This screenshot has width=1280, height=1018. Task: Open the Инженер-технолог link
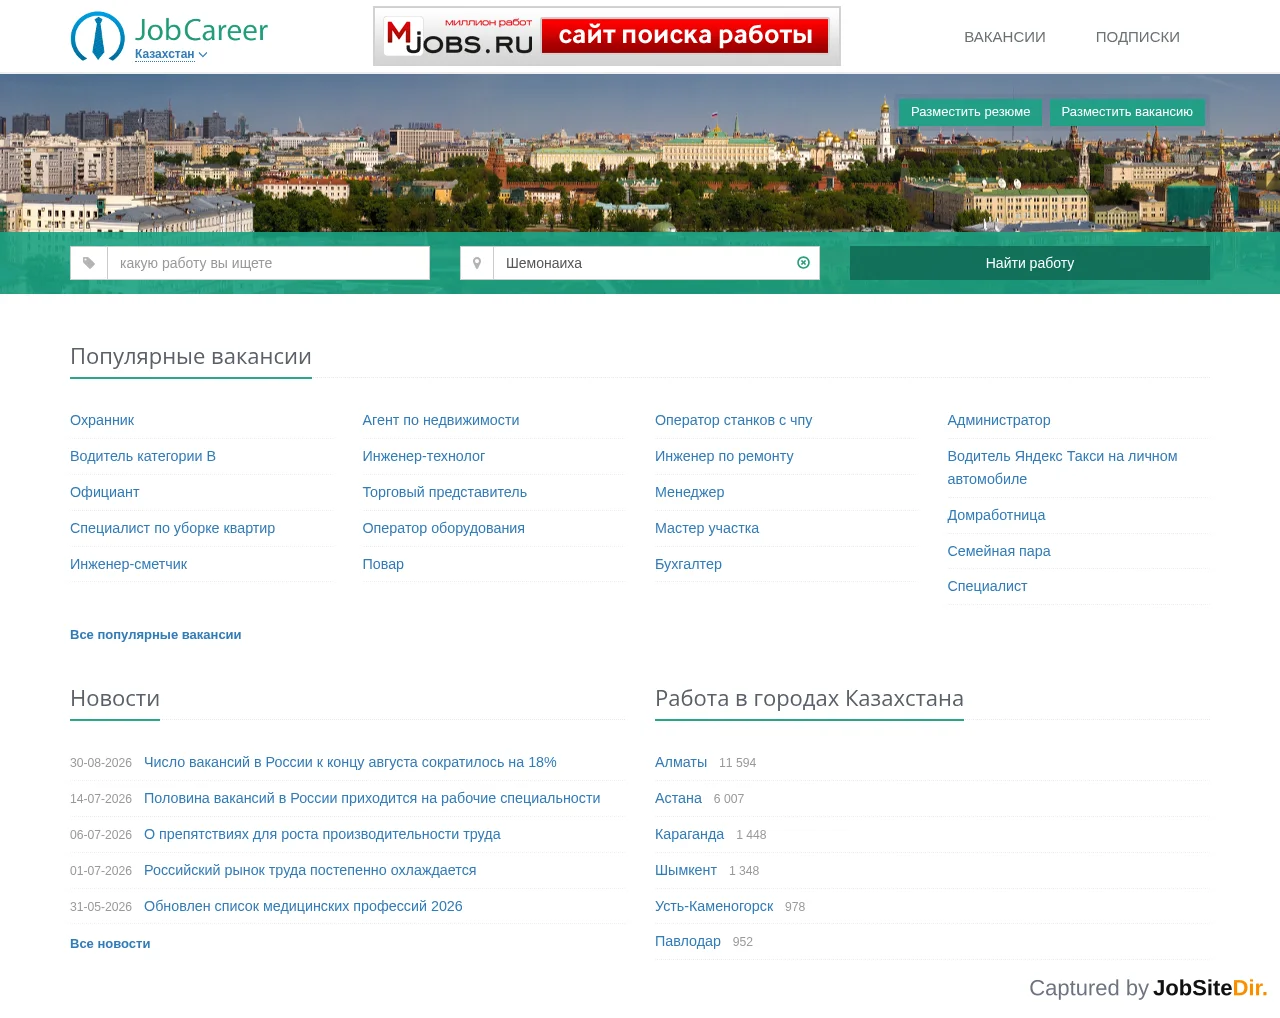424,456
